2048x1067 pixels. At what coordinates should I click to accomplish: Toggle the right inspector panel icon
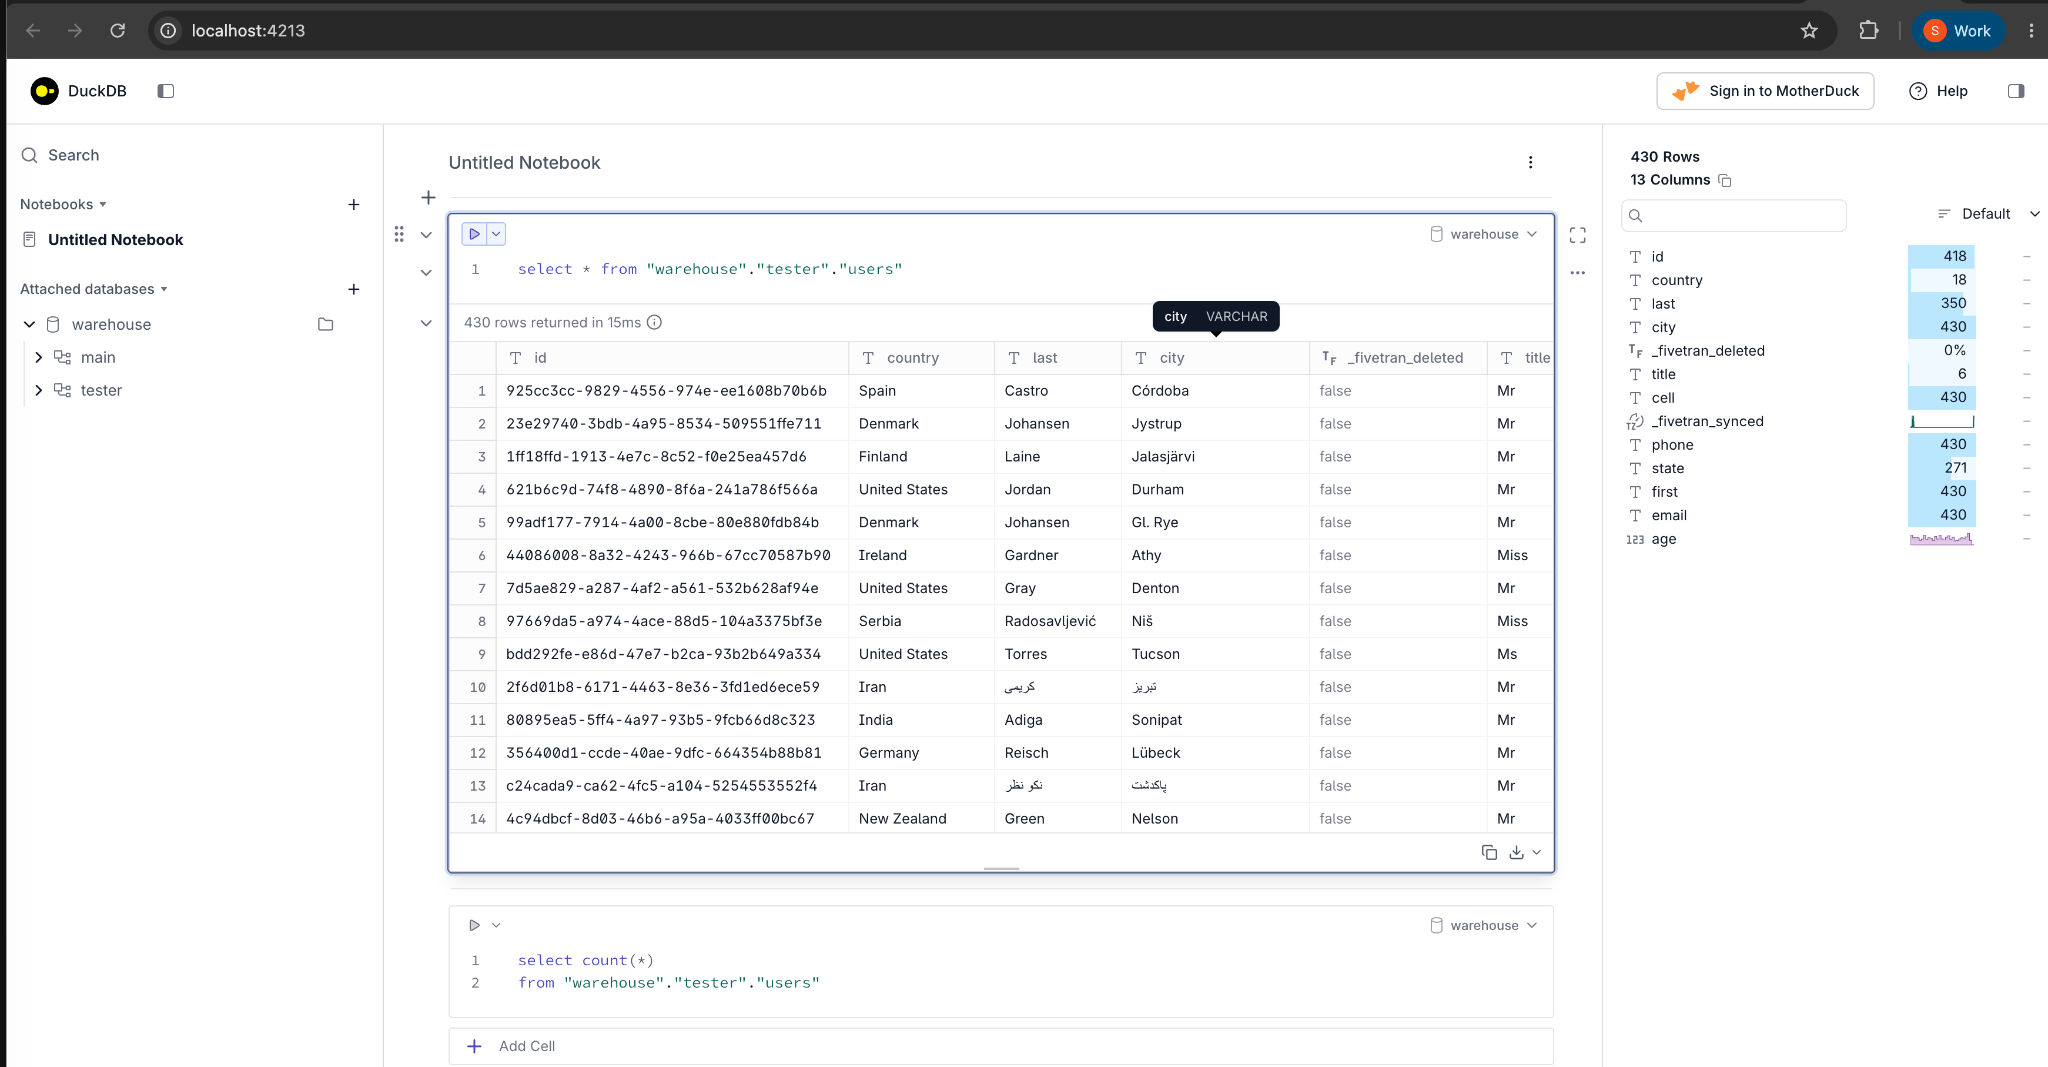(2016, 91)
